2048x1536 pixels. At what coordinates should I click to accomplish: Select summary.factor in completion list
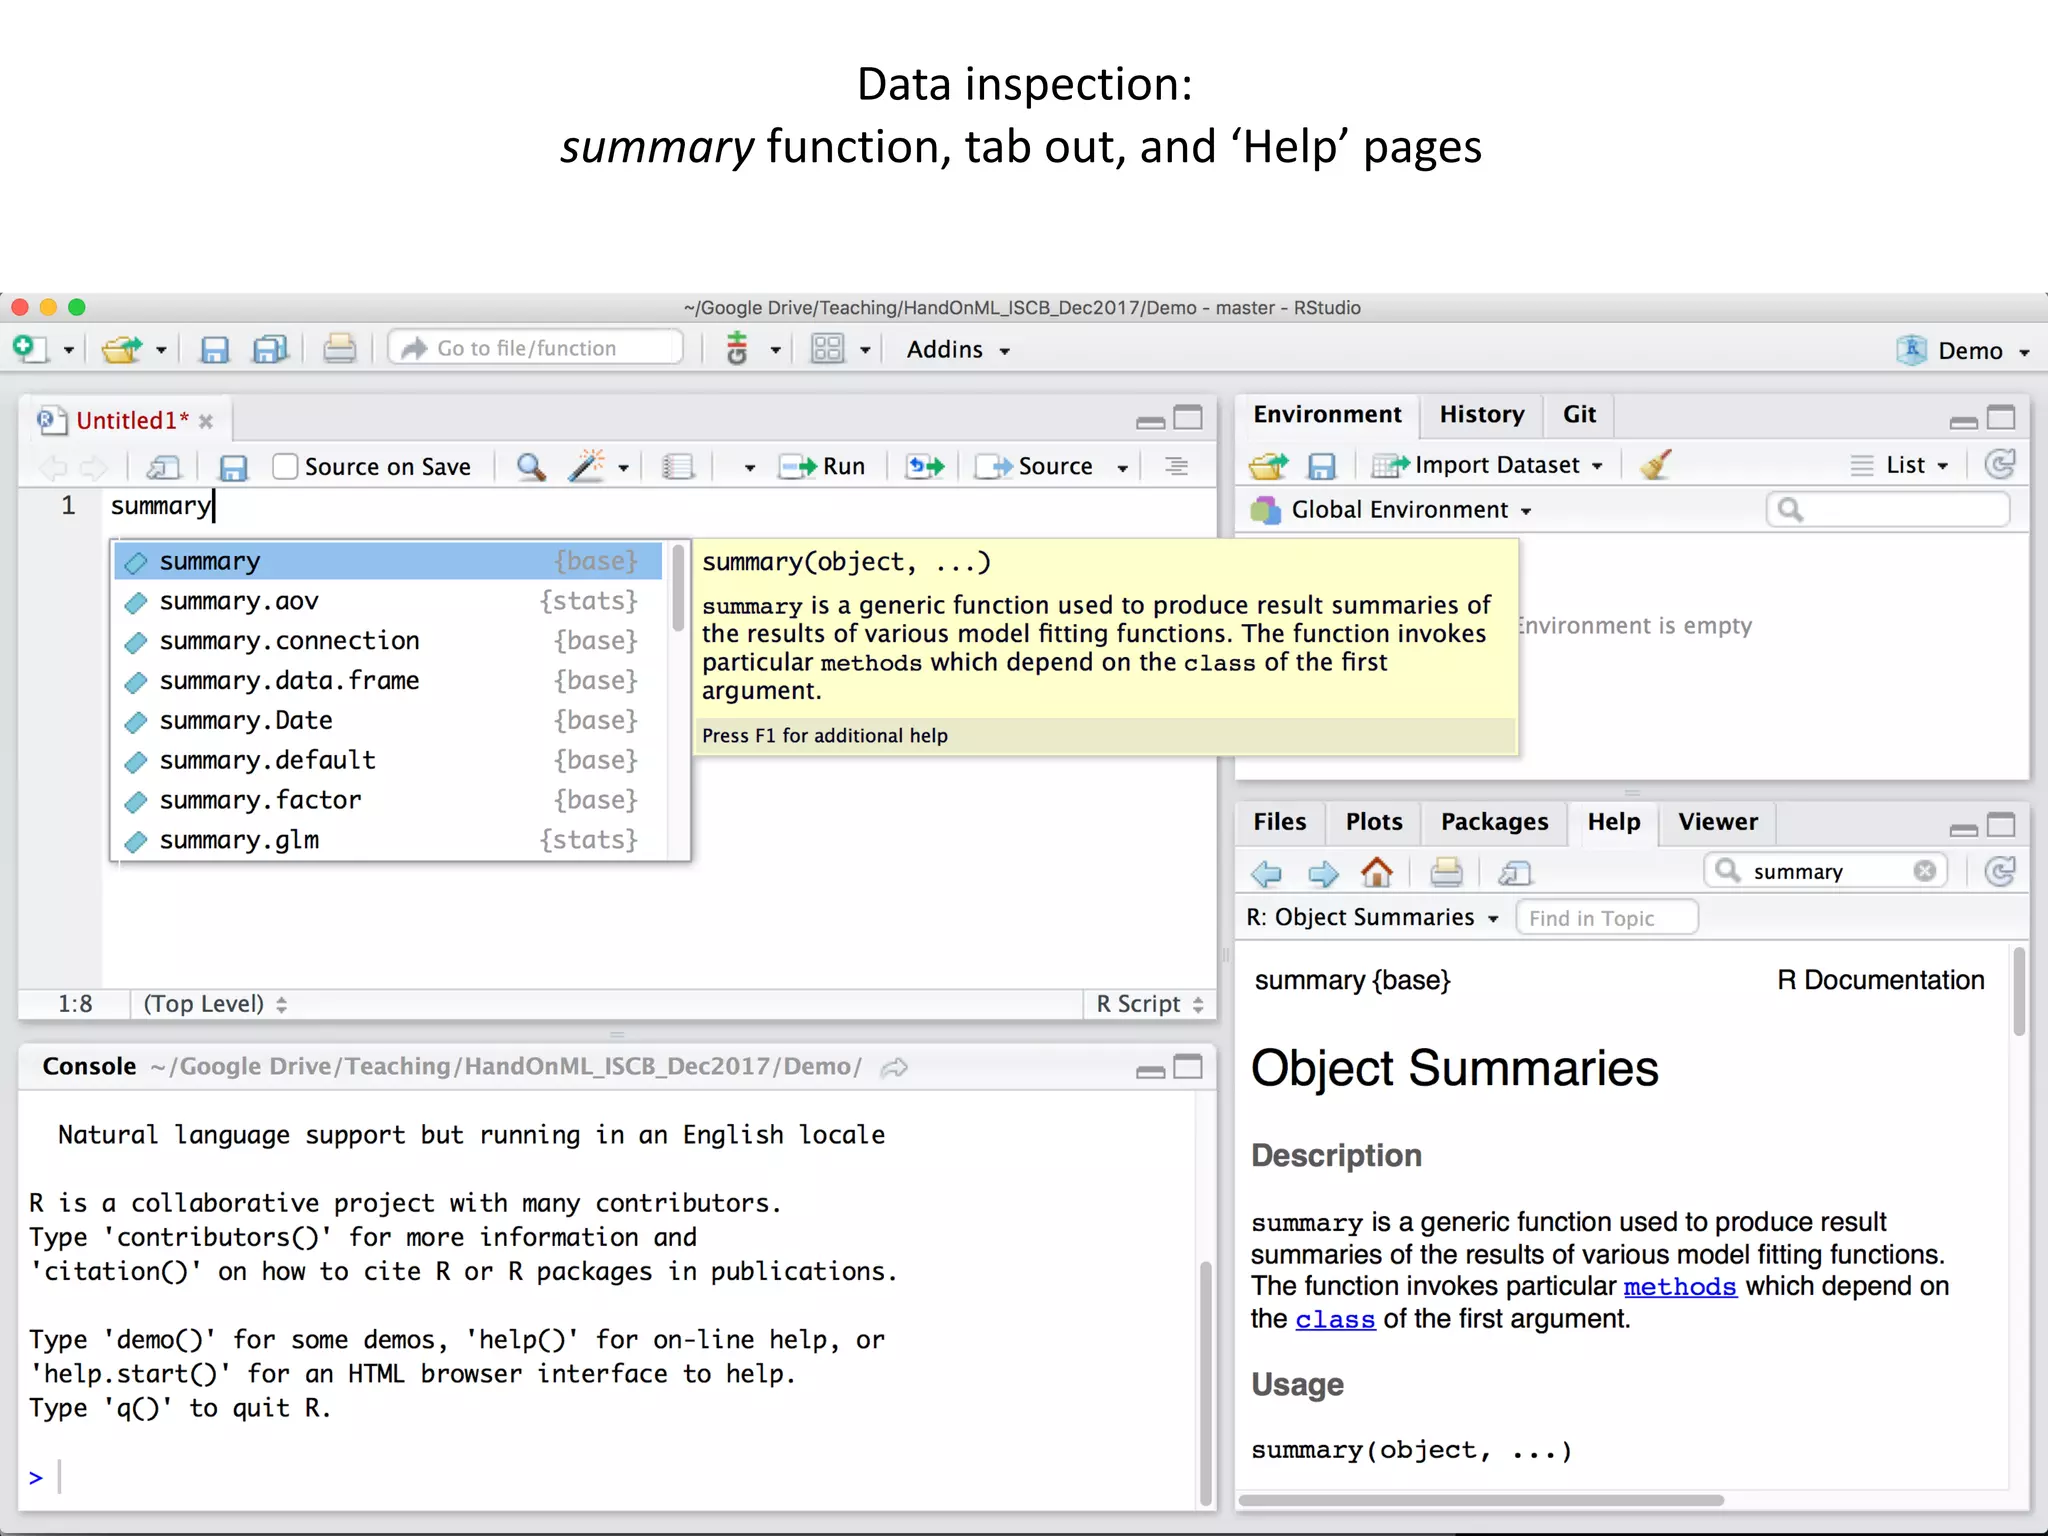coord(388,800)
